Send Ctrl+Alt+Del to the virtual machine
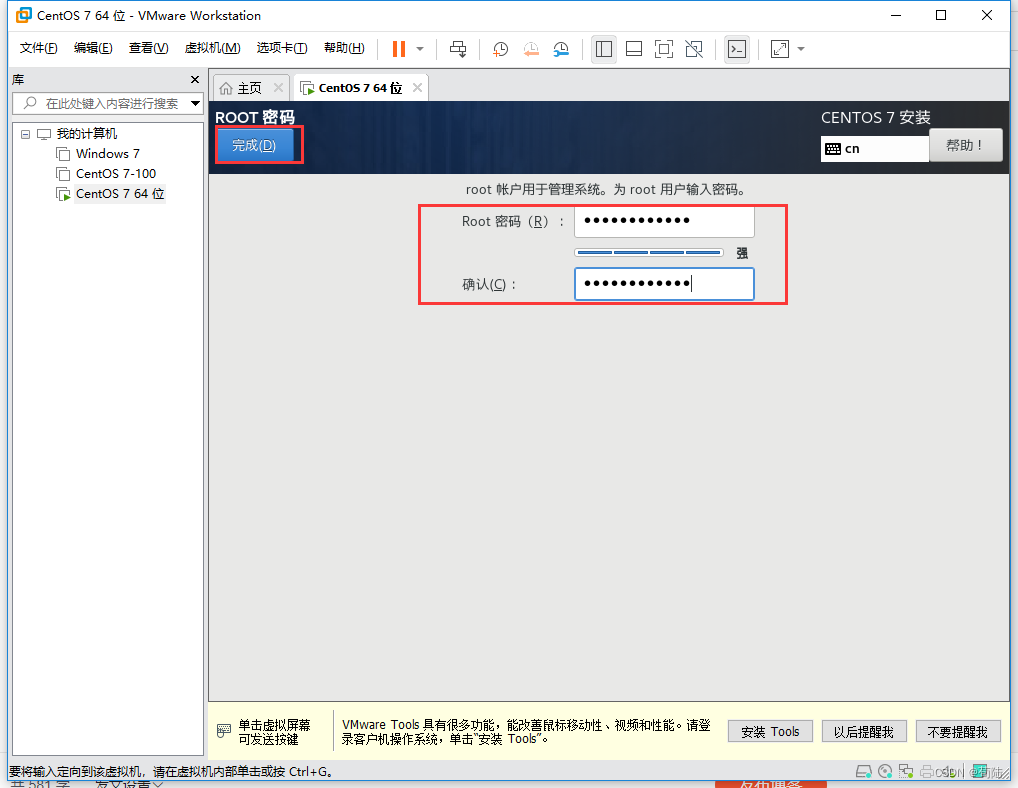The image size is (1018, 788). 458,49
